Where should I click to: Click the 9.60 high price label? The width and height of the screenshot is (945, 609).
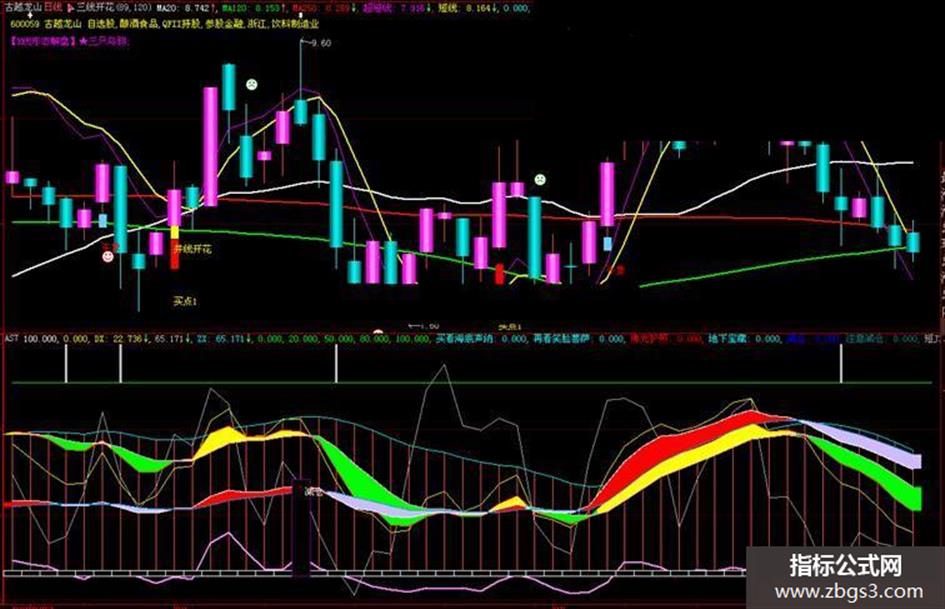(x=320, y=43)
